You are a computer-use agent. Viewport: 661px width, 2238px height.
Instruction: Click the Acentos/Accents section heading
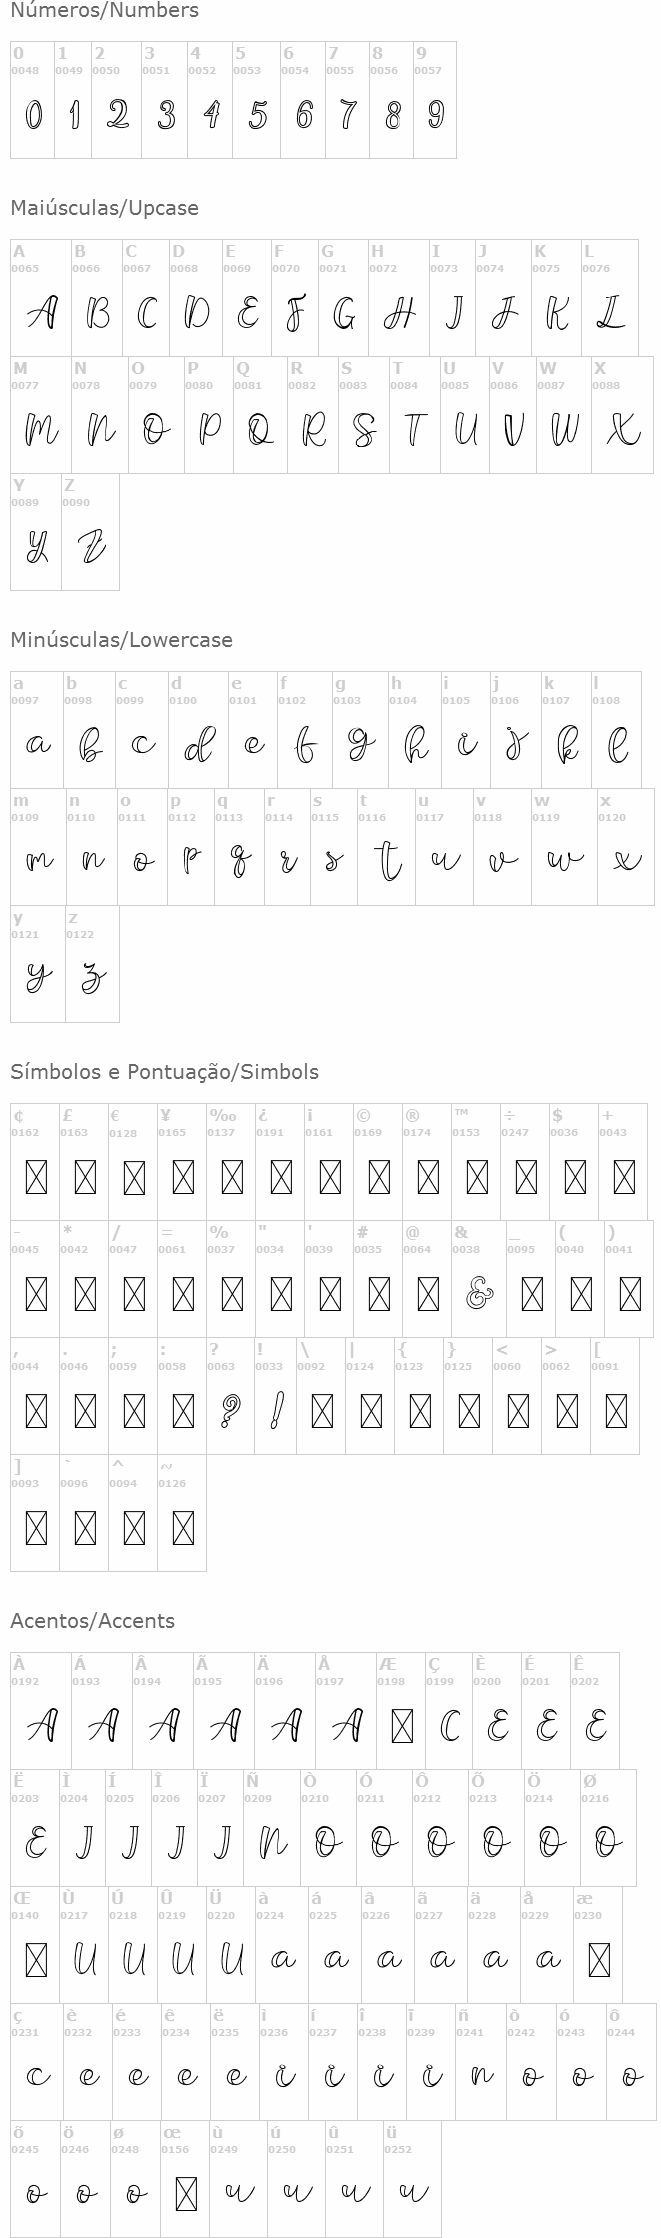pyautogui.click(x=93, y=1621)
